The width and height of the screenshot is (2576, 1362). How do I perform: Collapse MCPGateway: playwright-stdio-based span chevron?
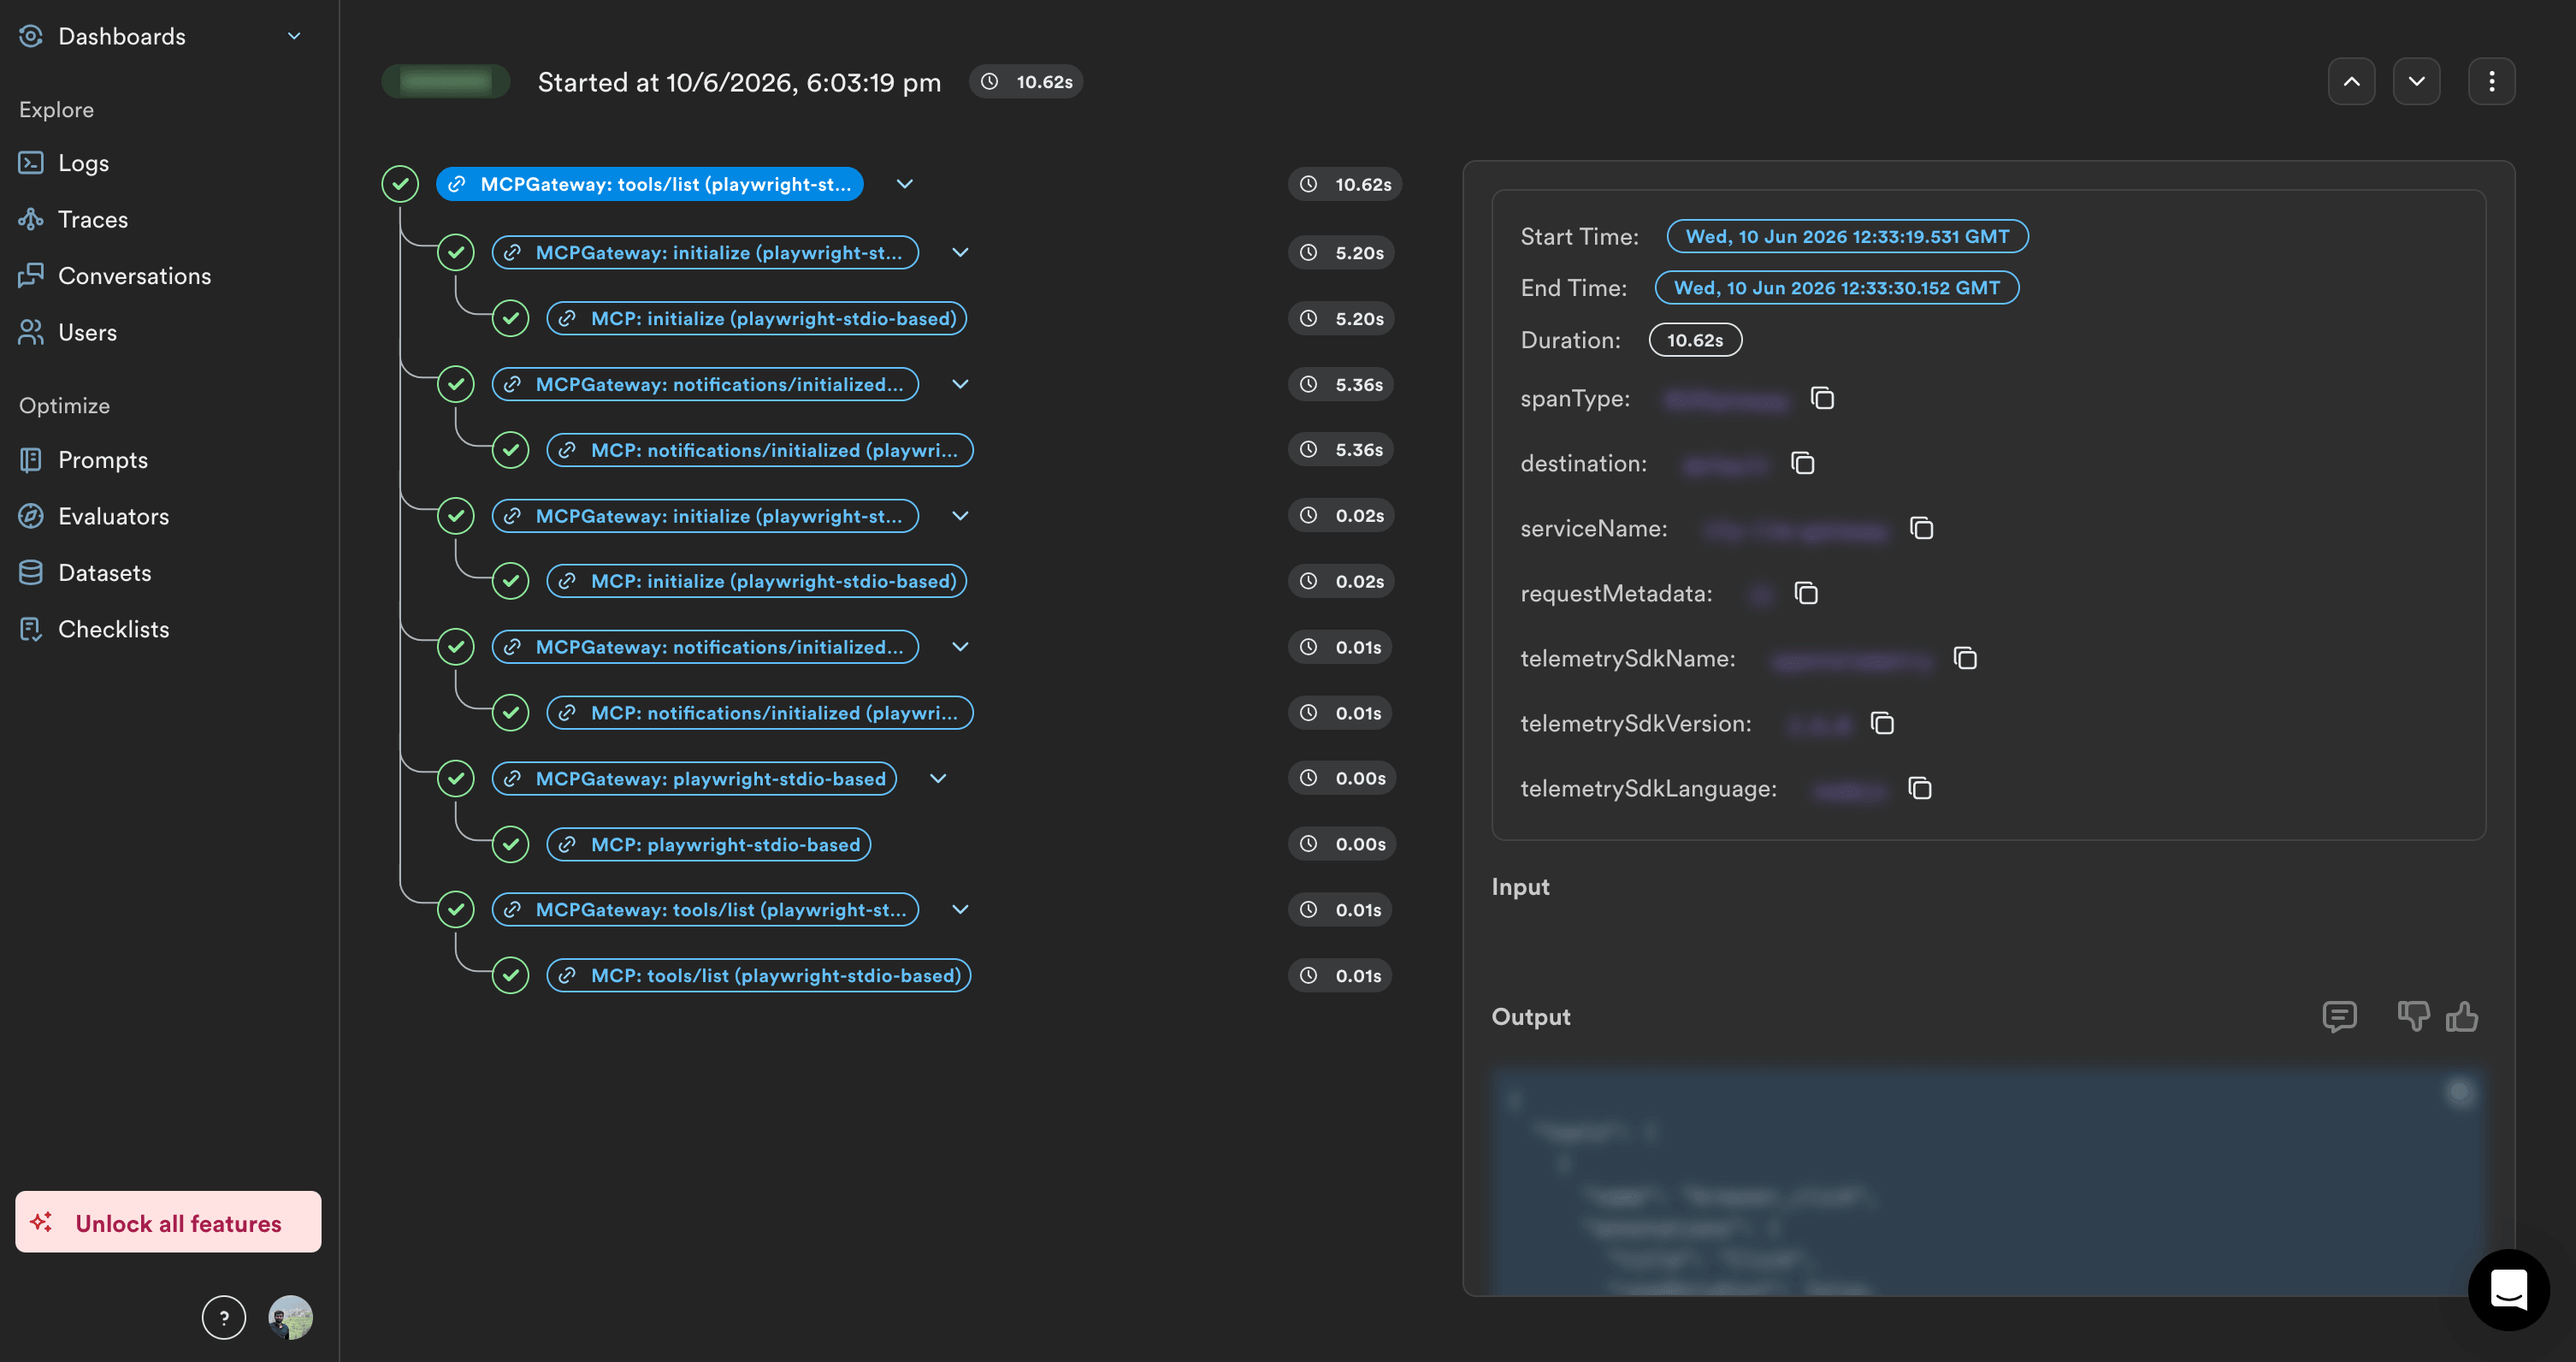(x=939, y=779)
